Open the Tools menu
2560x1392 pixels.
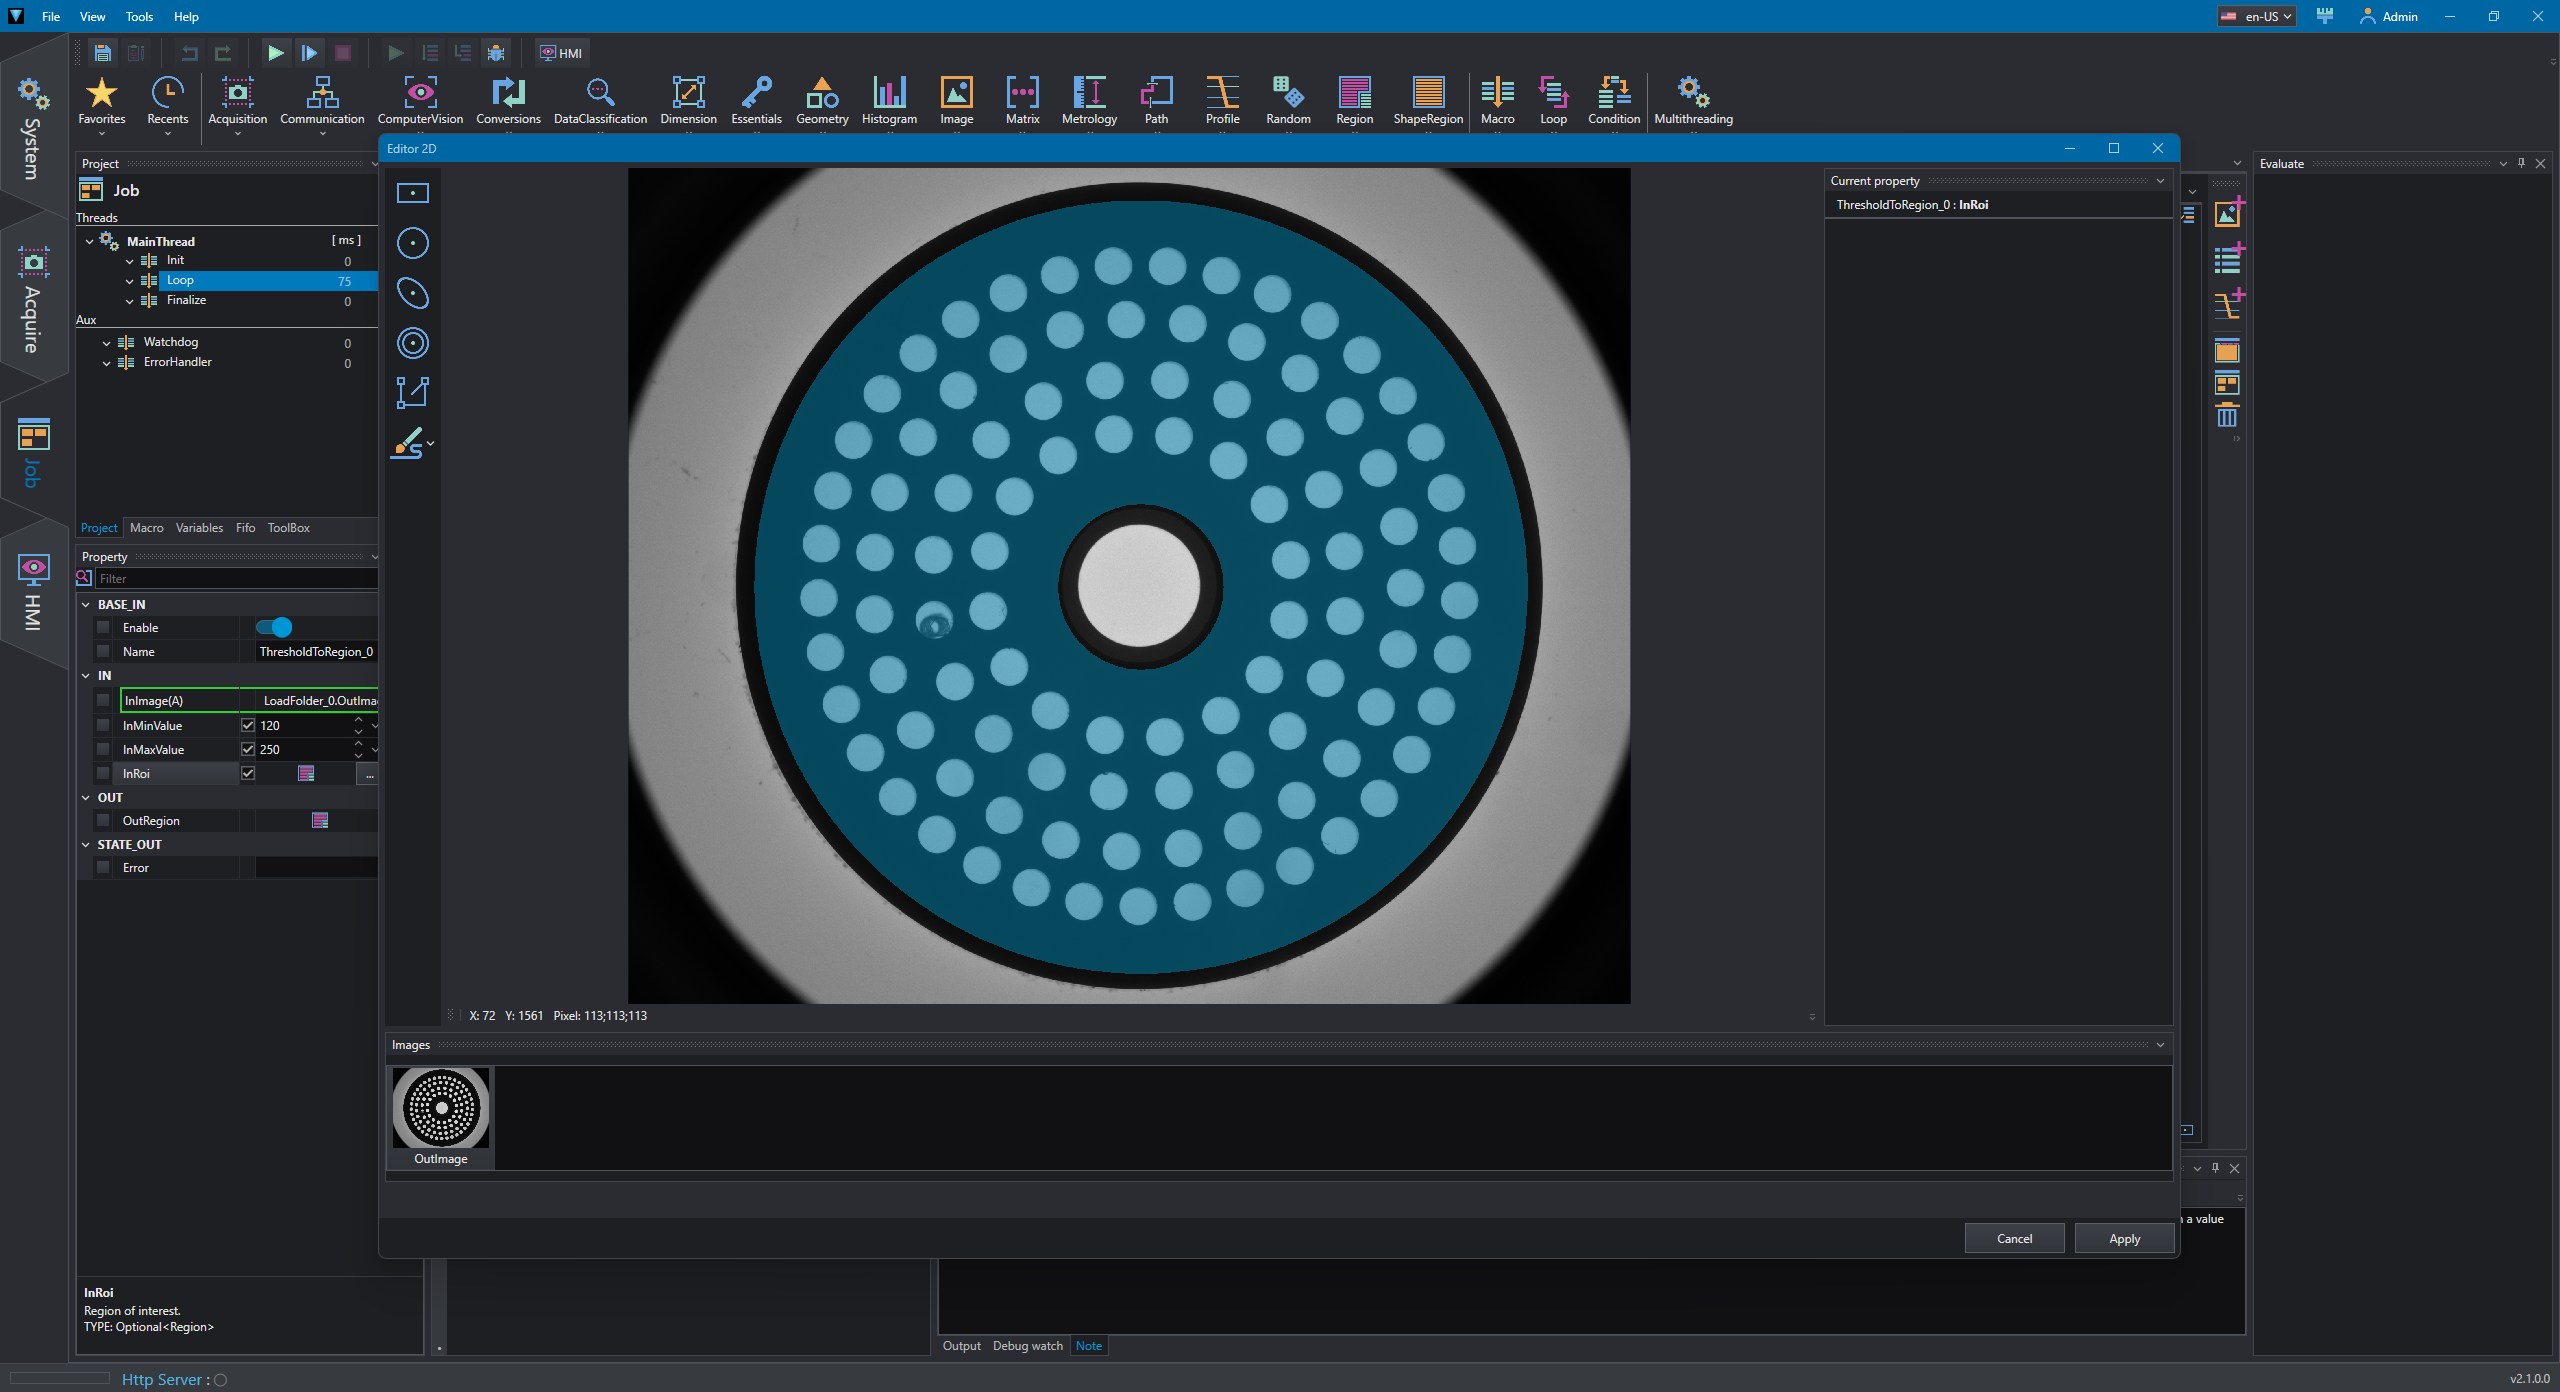(x=139, y=16)
